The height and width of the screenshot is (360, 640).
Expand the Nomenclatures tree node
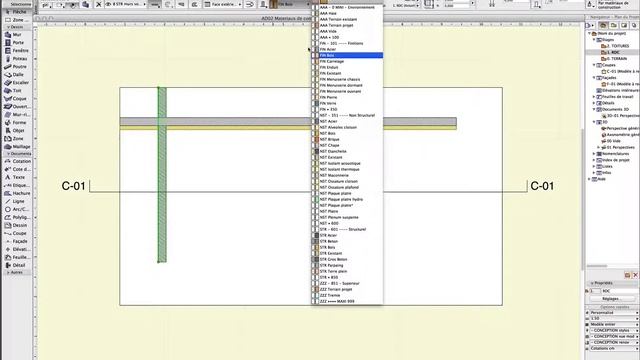click(x=594, y=154)
